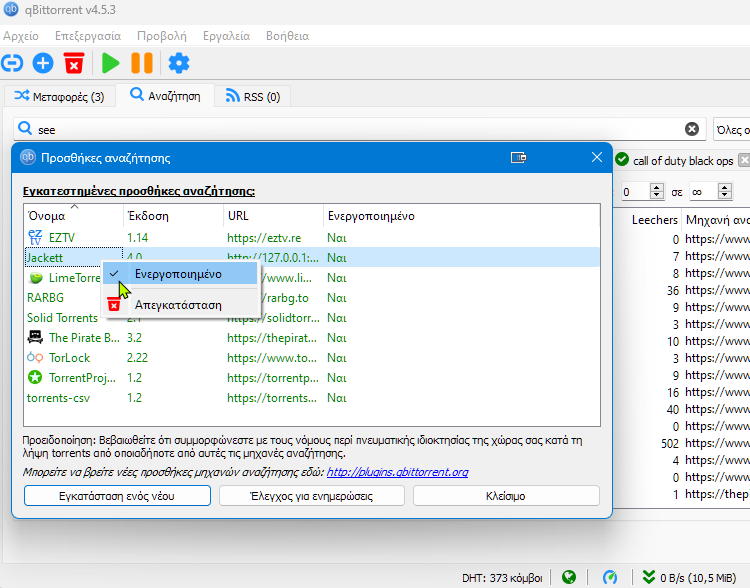750x588 pixels.
Task: Sort plugins by URL column header
Action: (273, 216)
